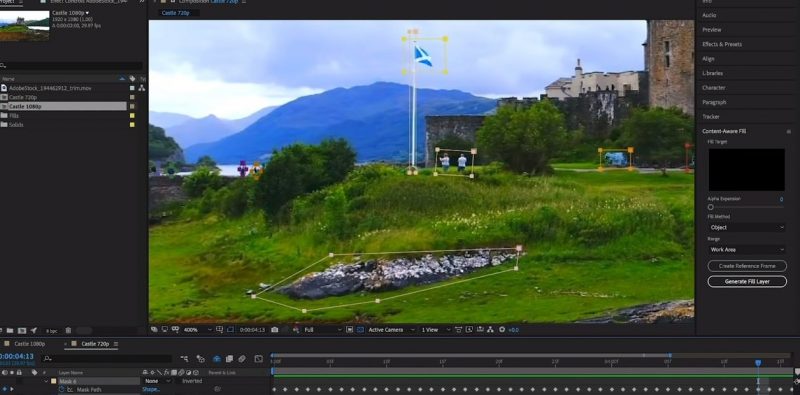Click the Shape... link for Mask Path
The height and width of the screenshot is (395, 800).
[x=151, y=389]
